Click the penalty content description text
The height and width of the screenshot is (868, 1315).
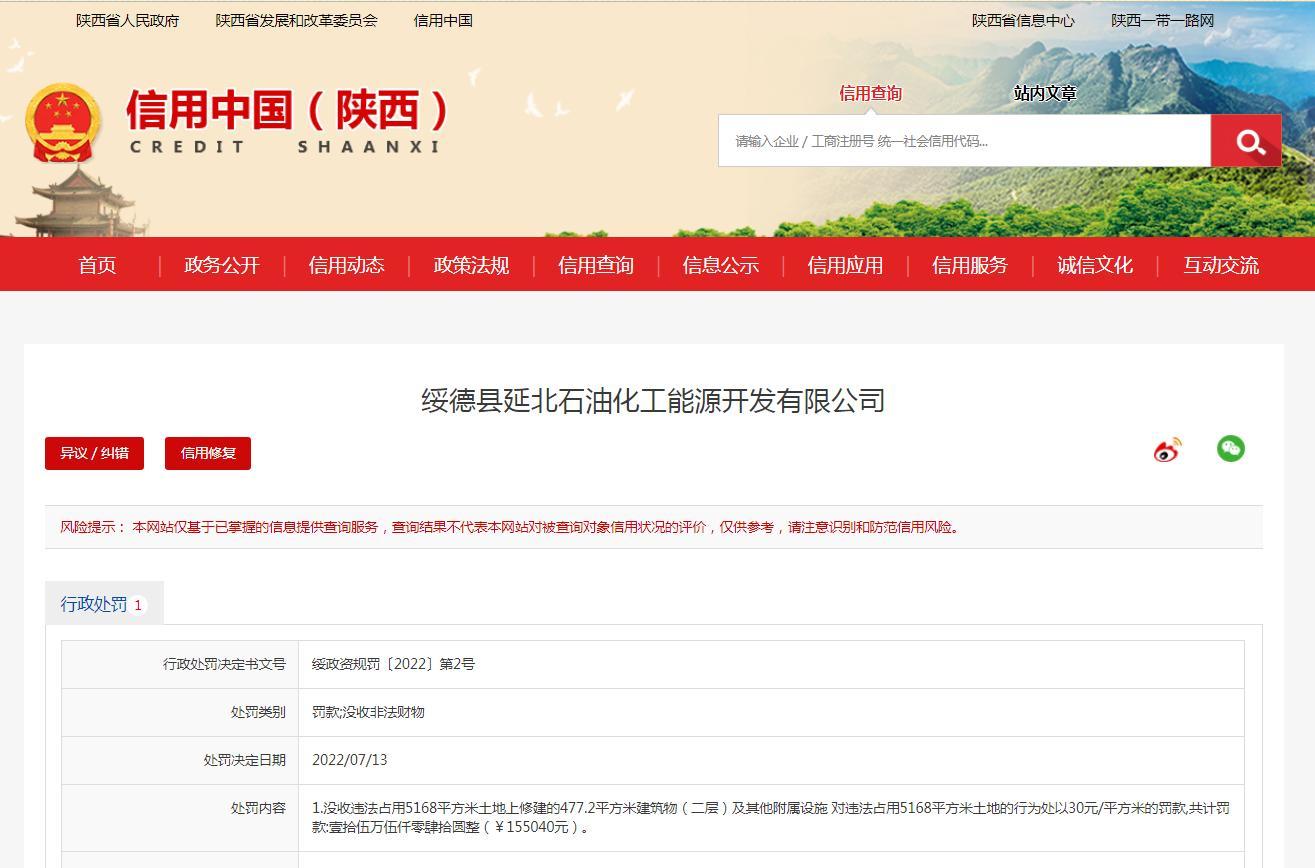pos(770,817)
